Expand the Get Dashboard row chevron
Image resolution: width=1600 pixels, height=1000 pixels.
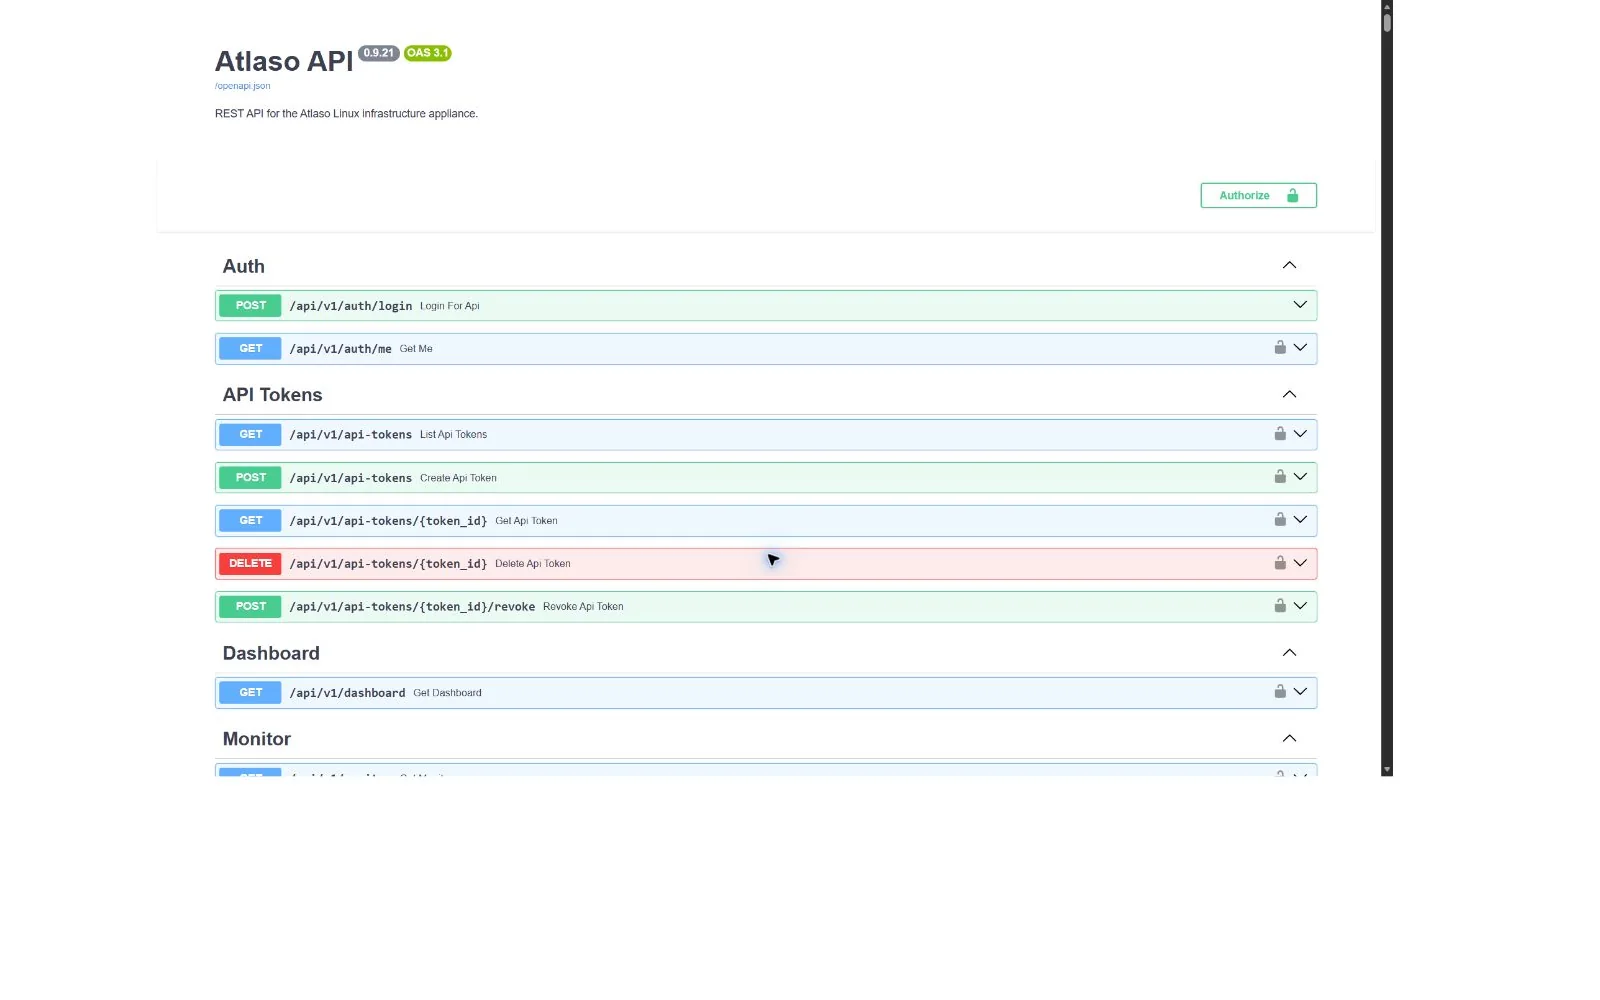tap(1300, 692)
